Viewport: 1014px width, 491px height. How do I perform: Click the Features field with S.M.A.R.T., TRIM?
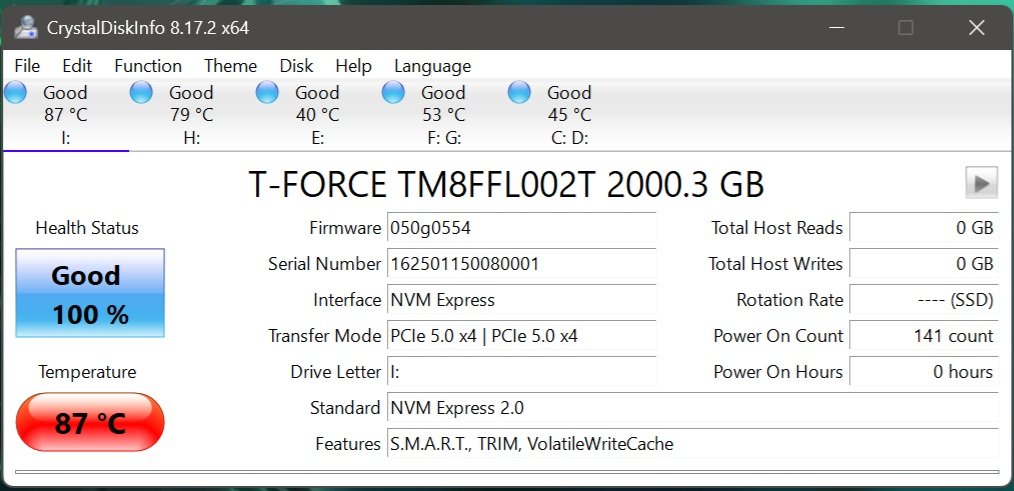coord(693,444)
